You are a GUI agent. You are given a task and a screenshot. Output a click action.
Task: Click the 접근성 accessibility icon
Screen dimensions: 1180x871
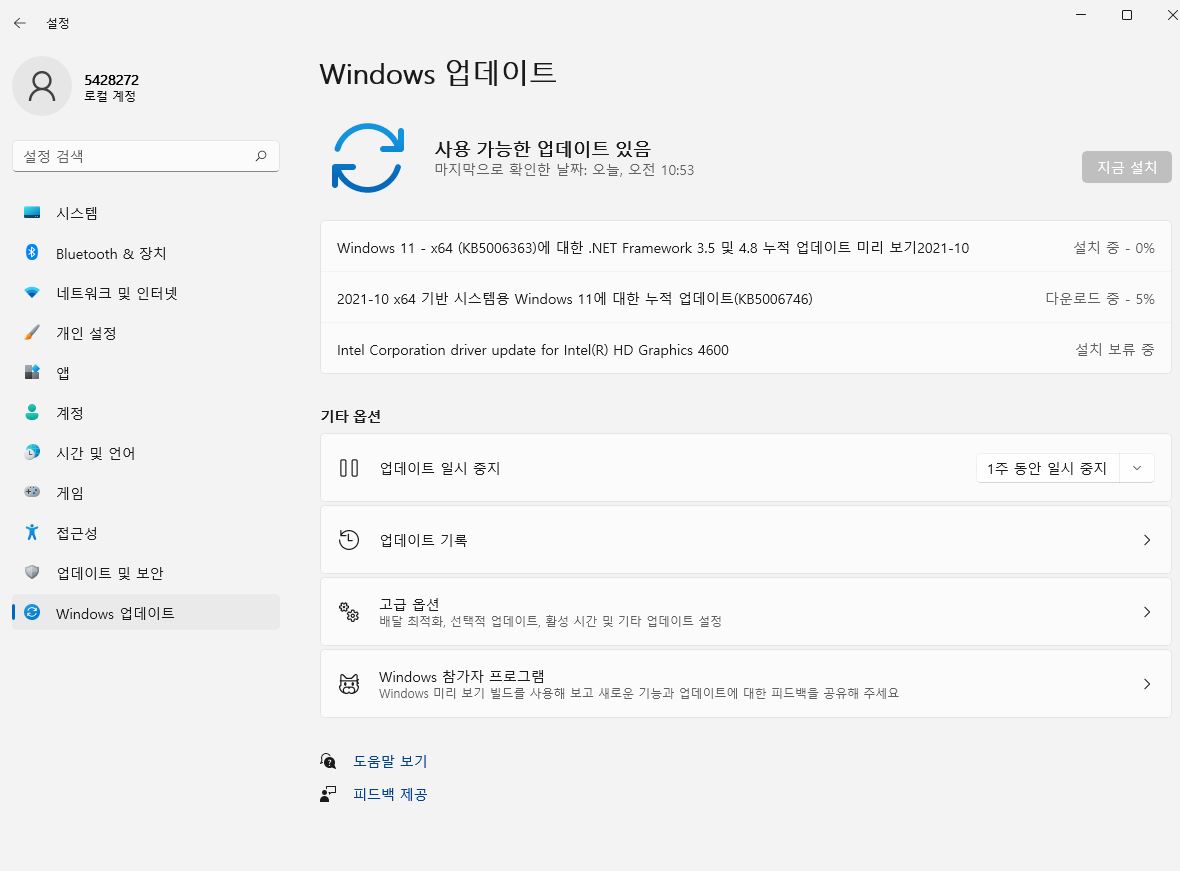[x=32, y=532]
